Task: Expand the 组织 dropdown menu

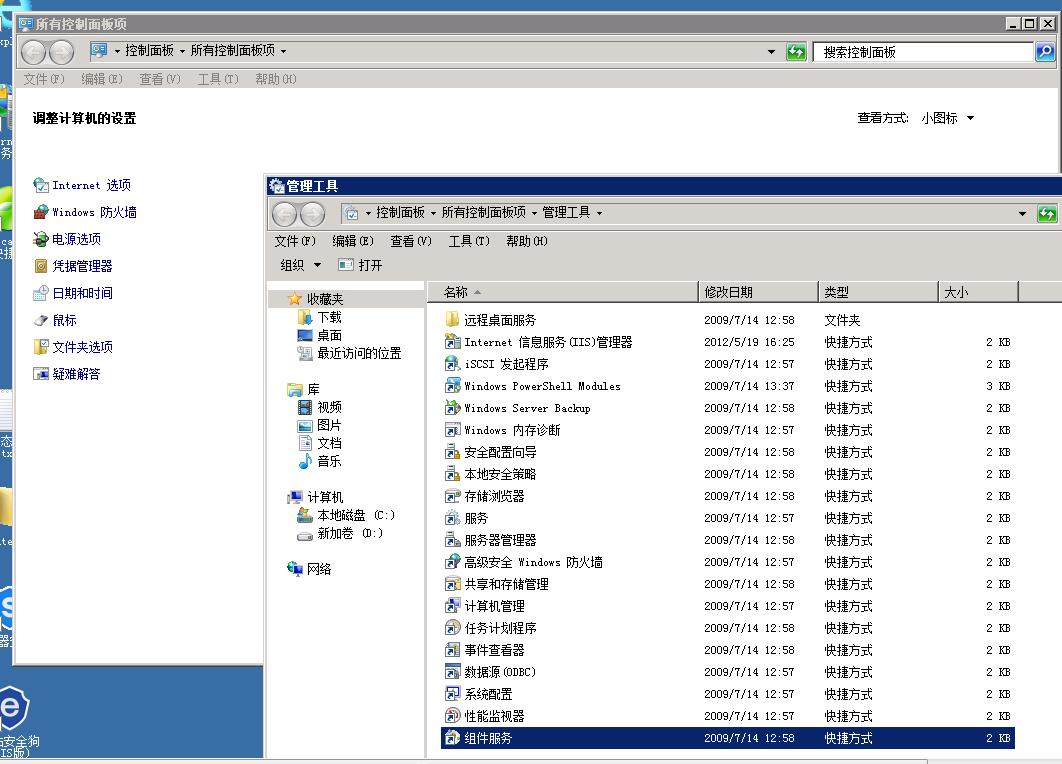Action: (301, 265)
